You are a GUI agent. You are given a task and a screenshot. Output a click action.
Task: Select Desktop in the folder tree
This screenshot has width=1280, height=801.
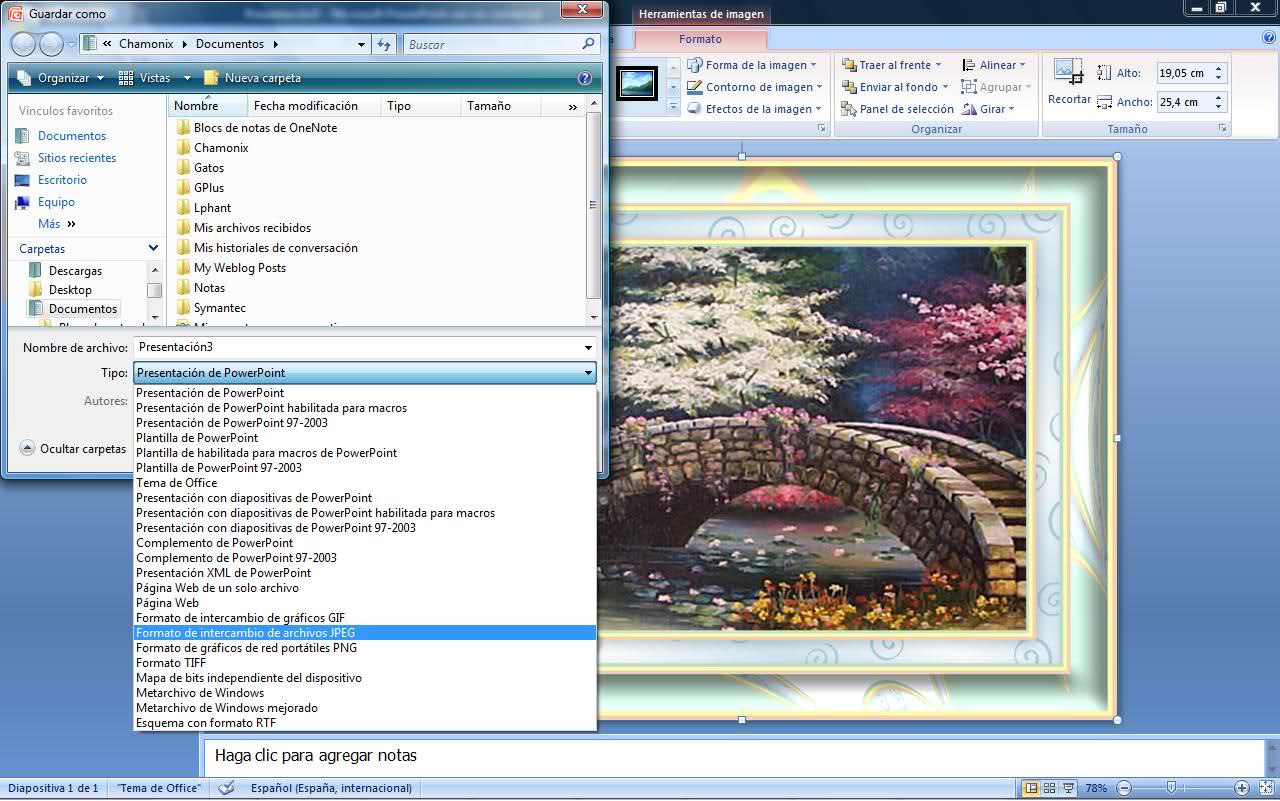(x=70, y=290)
